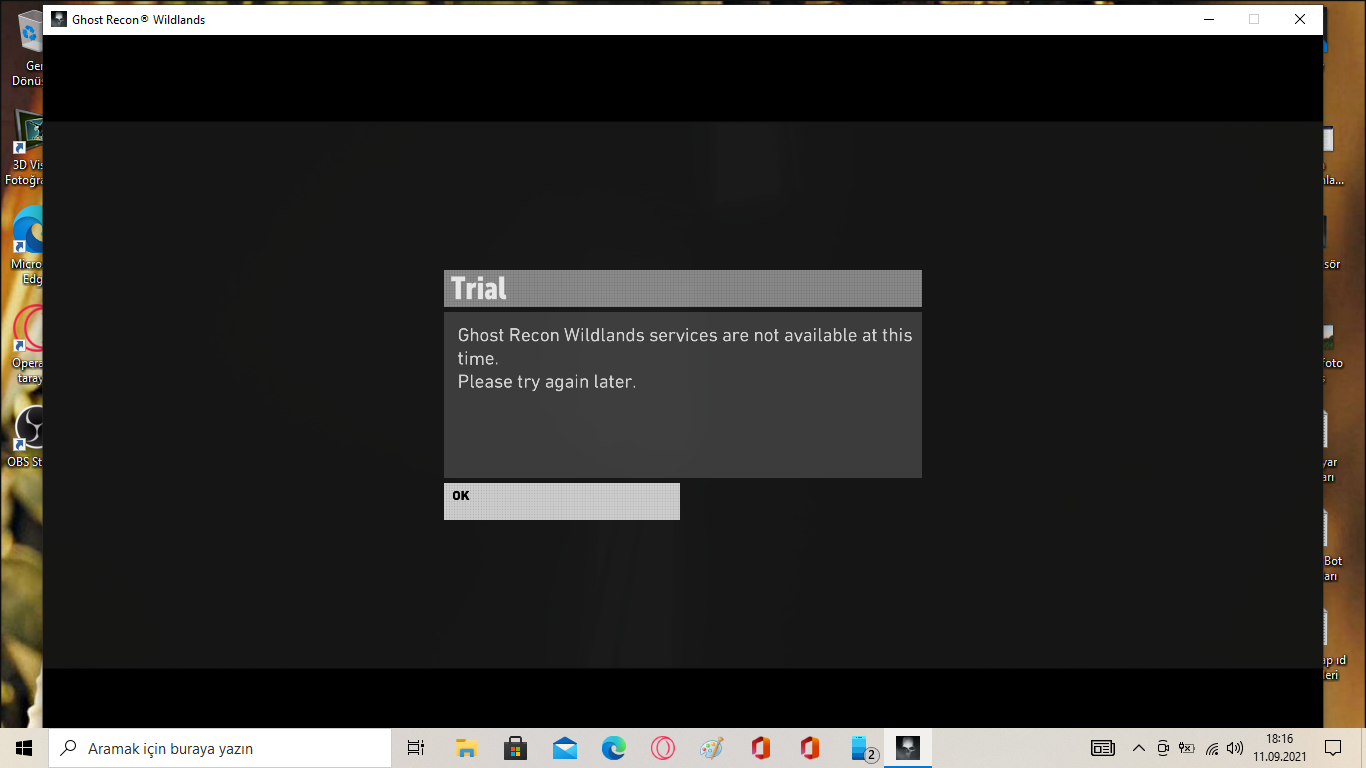
Task: Click the "Aramak için buraya yazın" search box
Action: (x=219, y=748)
